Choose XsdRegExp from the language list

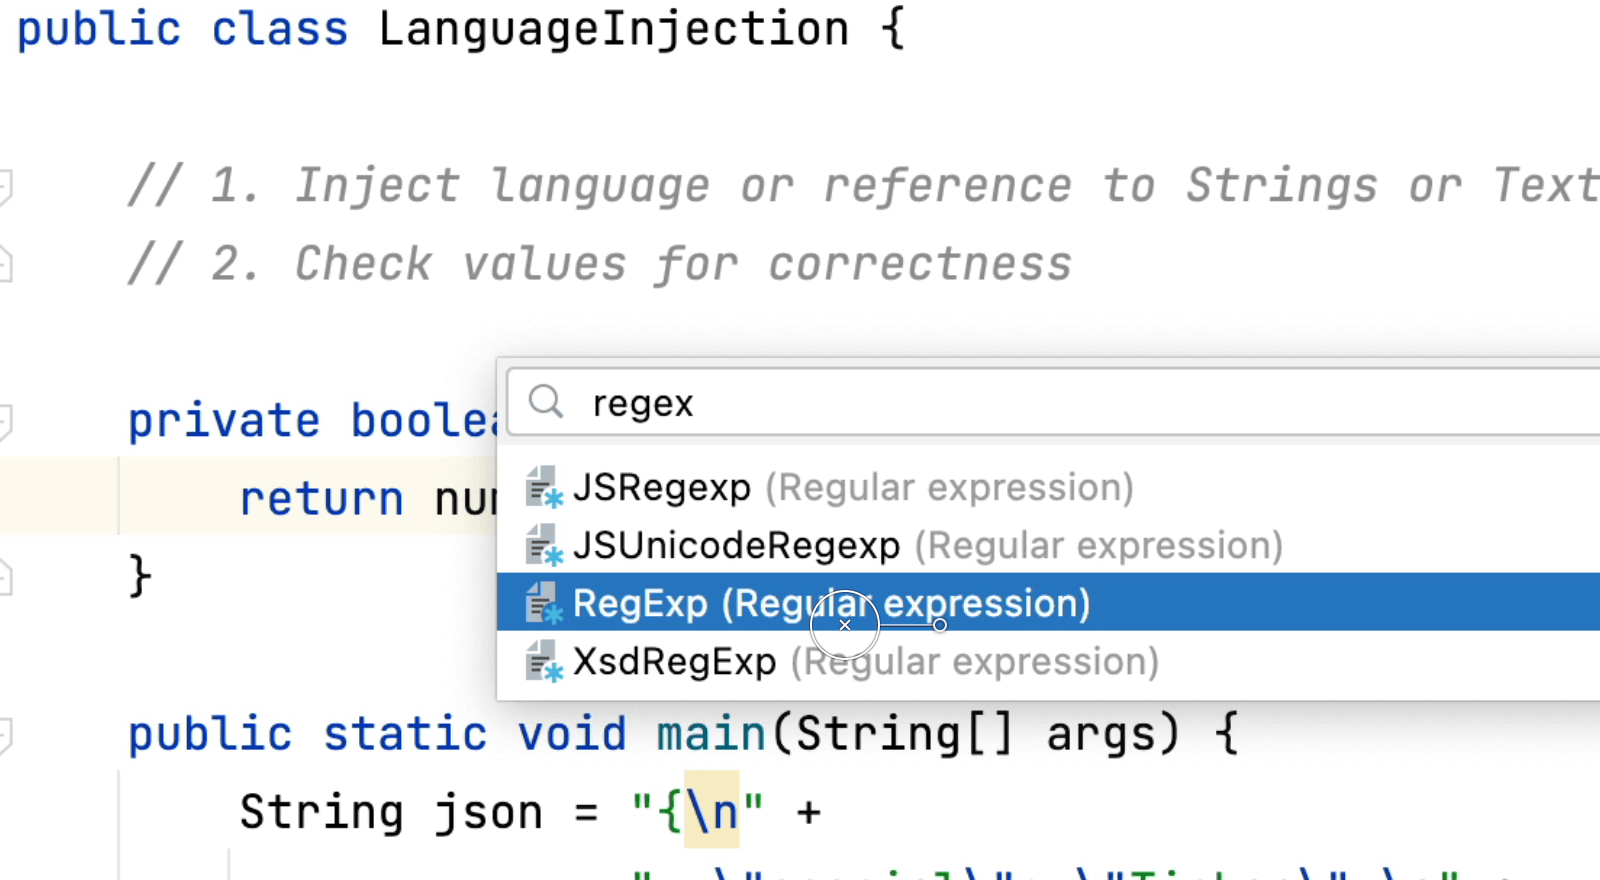pos(674,662)
